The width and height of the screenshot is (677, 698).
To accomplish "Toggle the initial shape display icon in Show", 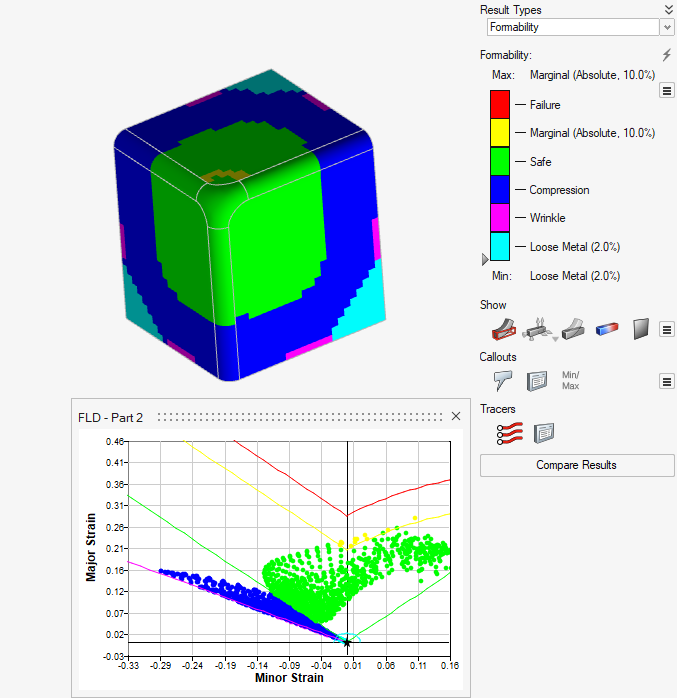I will [504, 329].
